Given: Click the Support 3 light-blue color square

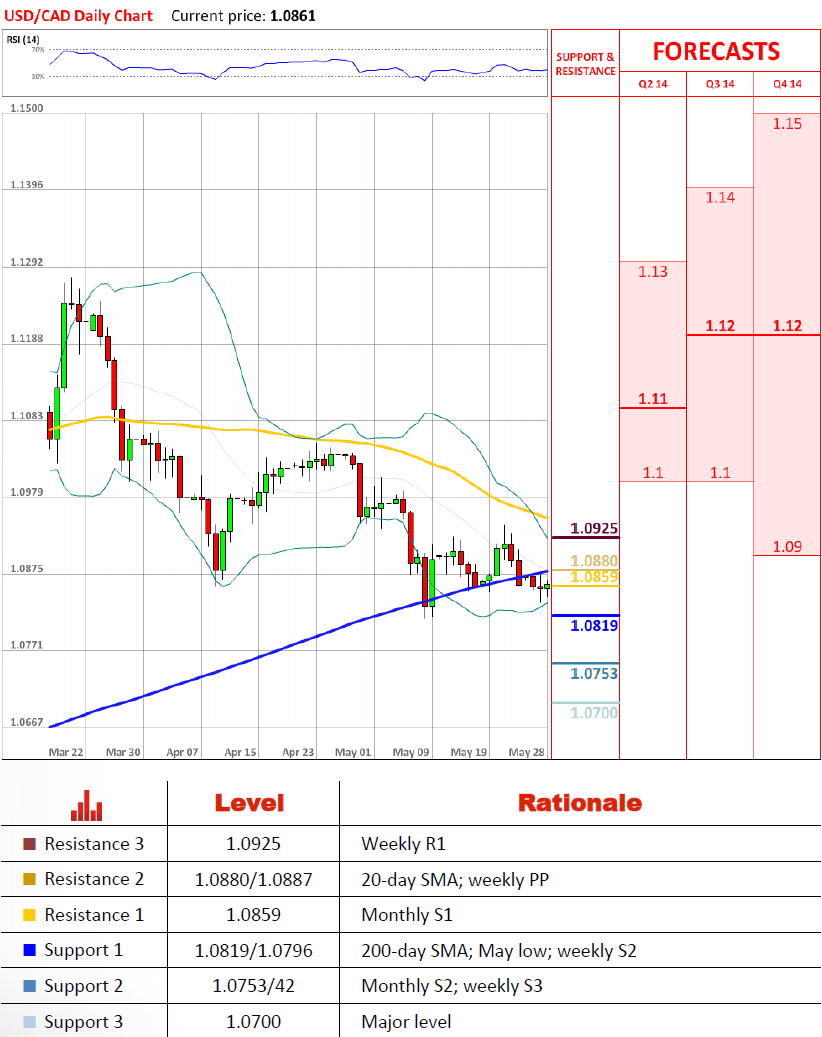Looking at the screenshot, I should click(x=29, y=1021).
